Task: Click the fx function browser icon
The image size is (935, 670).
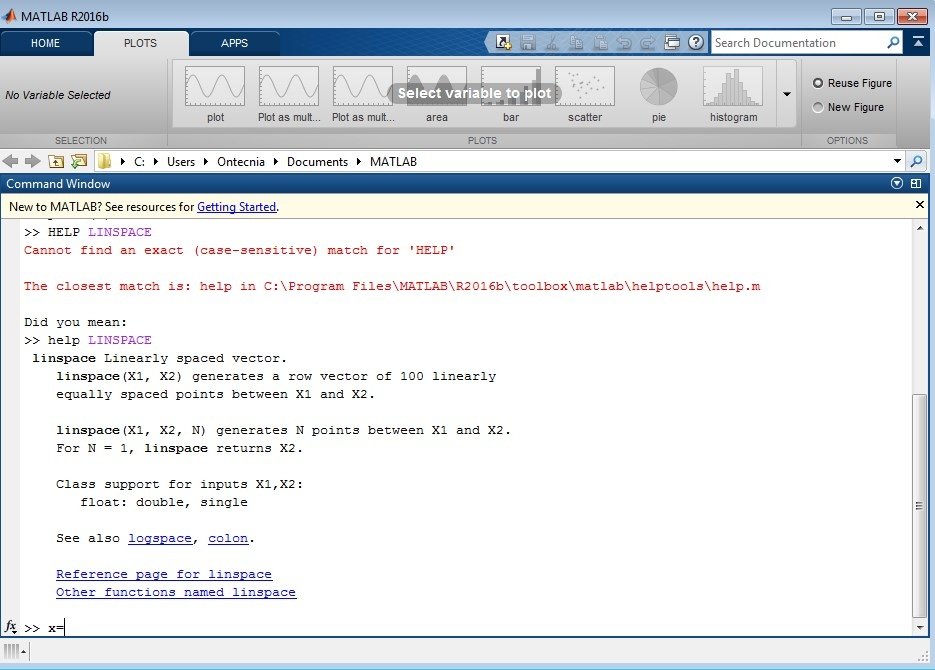Action: point(10,626)
